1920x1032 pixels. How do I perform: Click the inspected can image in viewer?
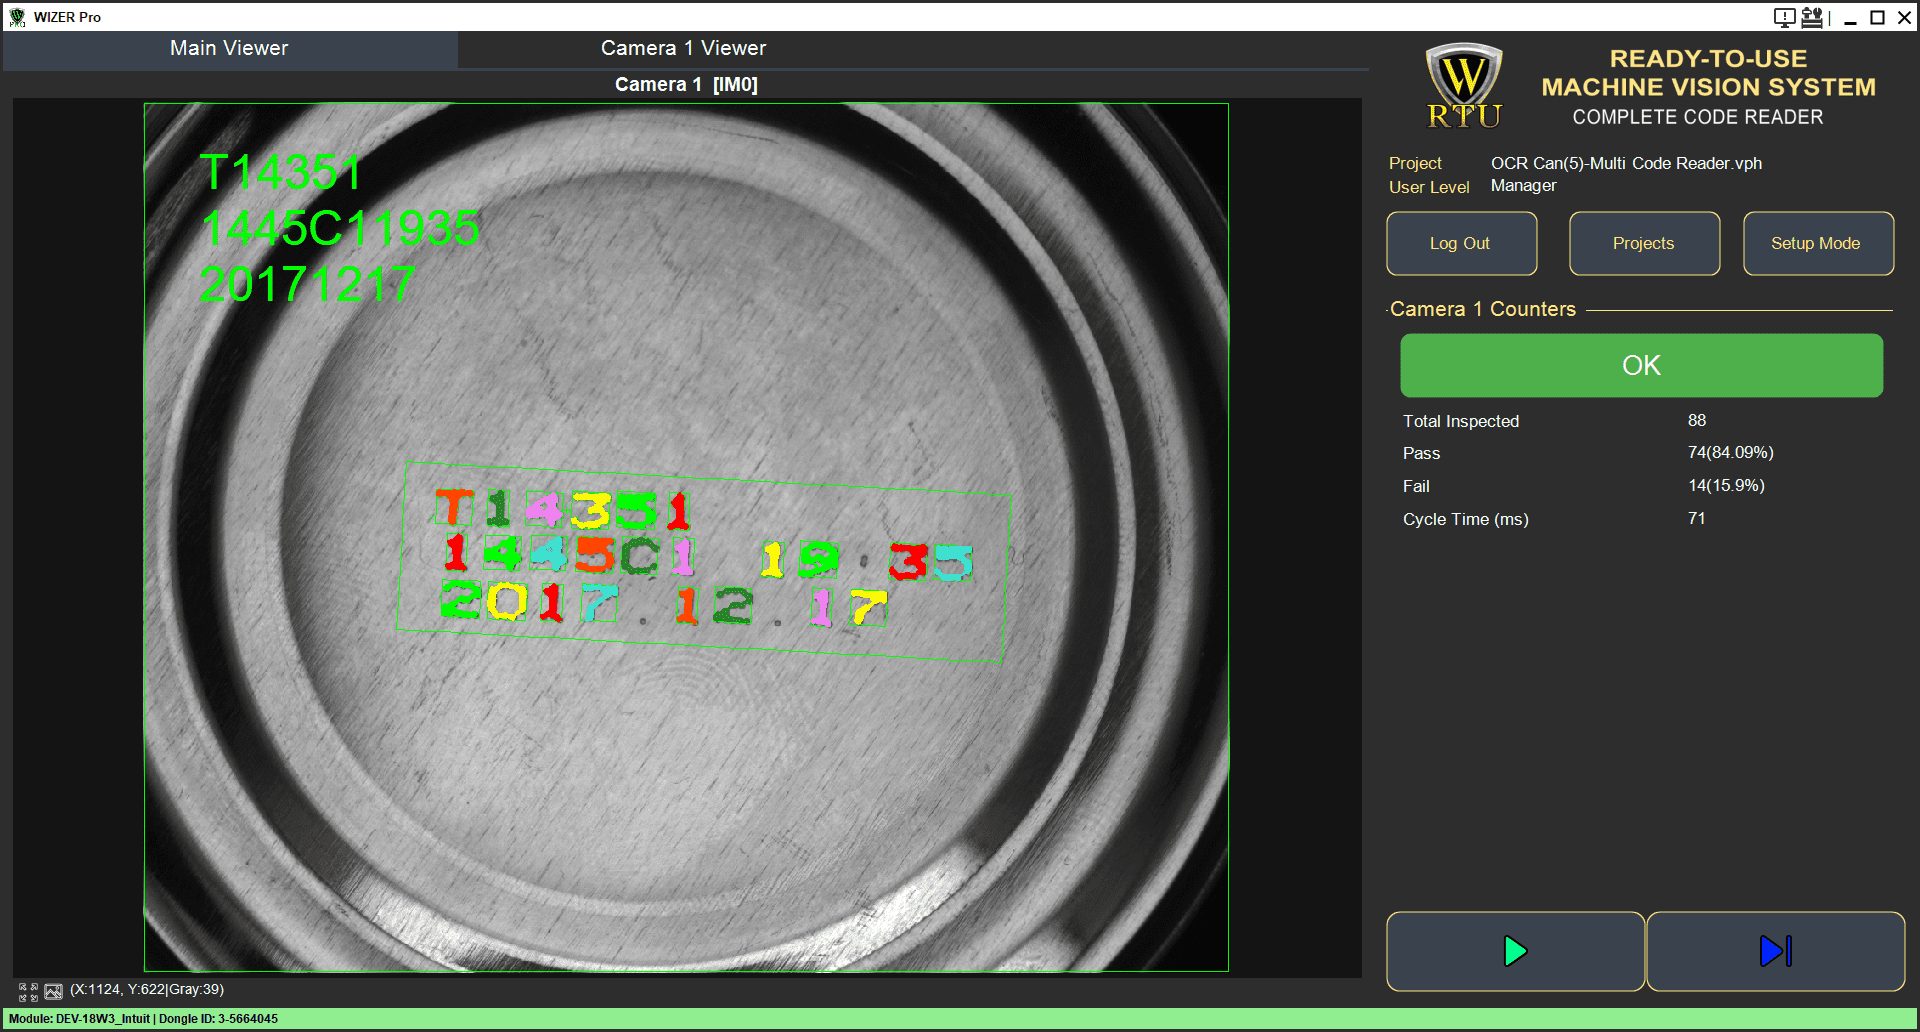pos(686,537)
